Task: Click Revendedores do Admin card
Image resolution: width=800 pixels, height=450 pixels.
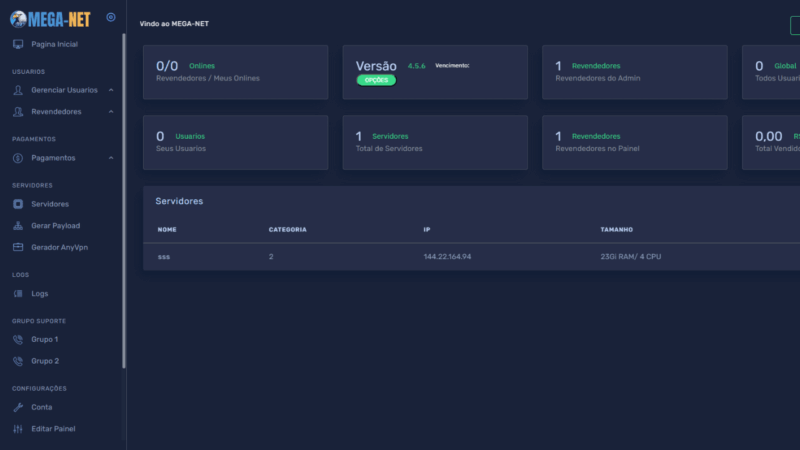Action: [x=635, y=72]
